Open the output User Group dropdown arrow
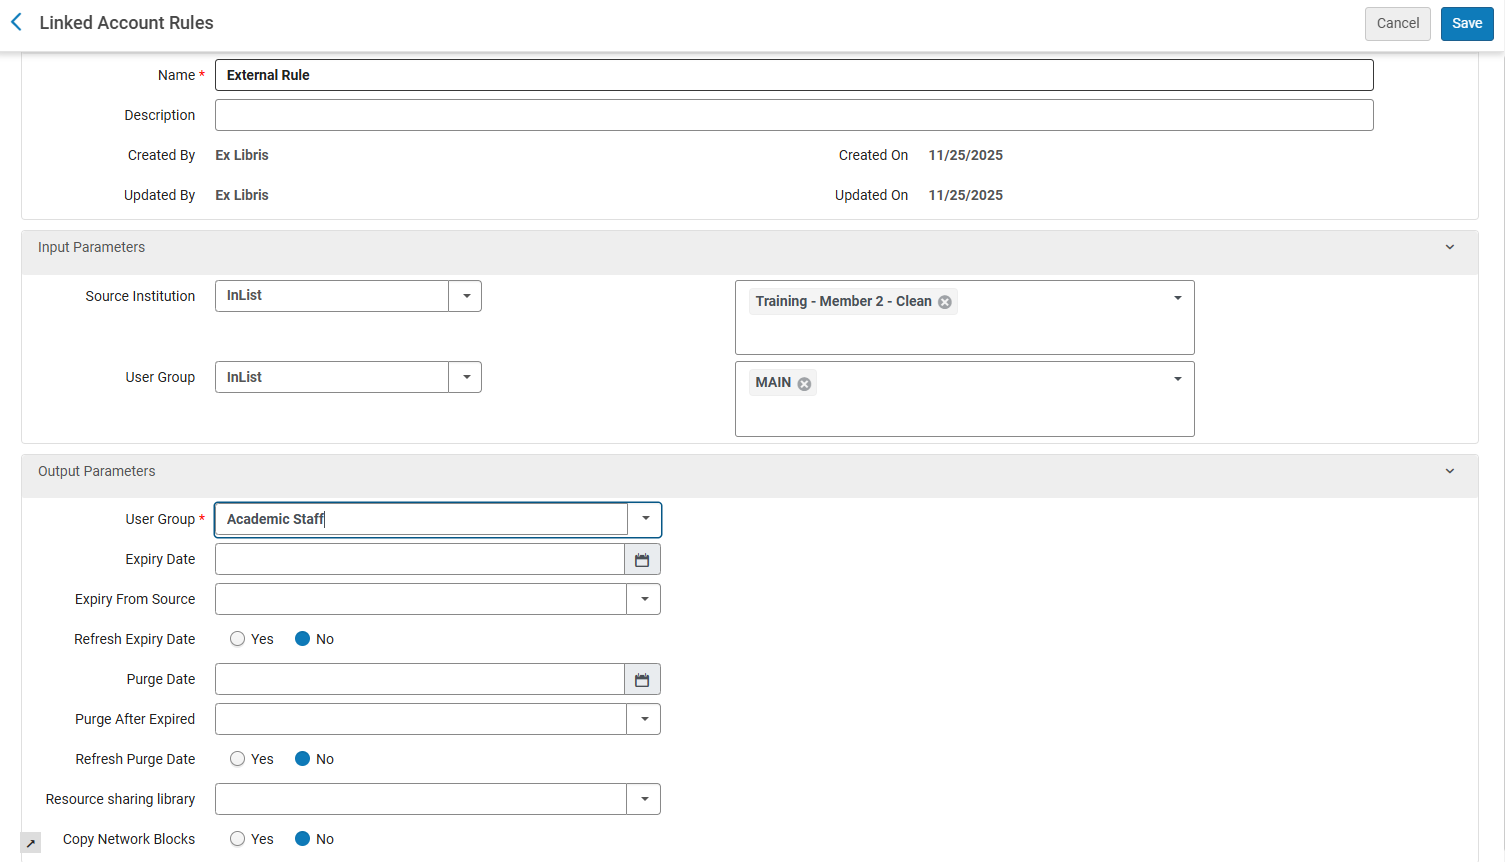 point(645,519)
